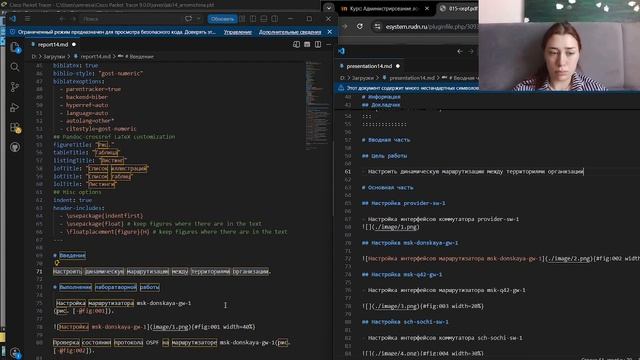Click Загрузки breadcrumb in right editor
Viewport: 640px width, 360px height.
coord(363,78)
